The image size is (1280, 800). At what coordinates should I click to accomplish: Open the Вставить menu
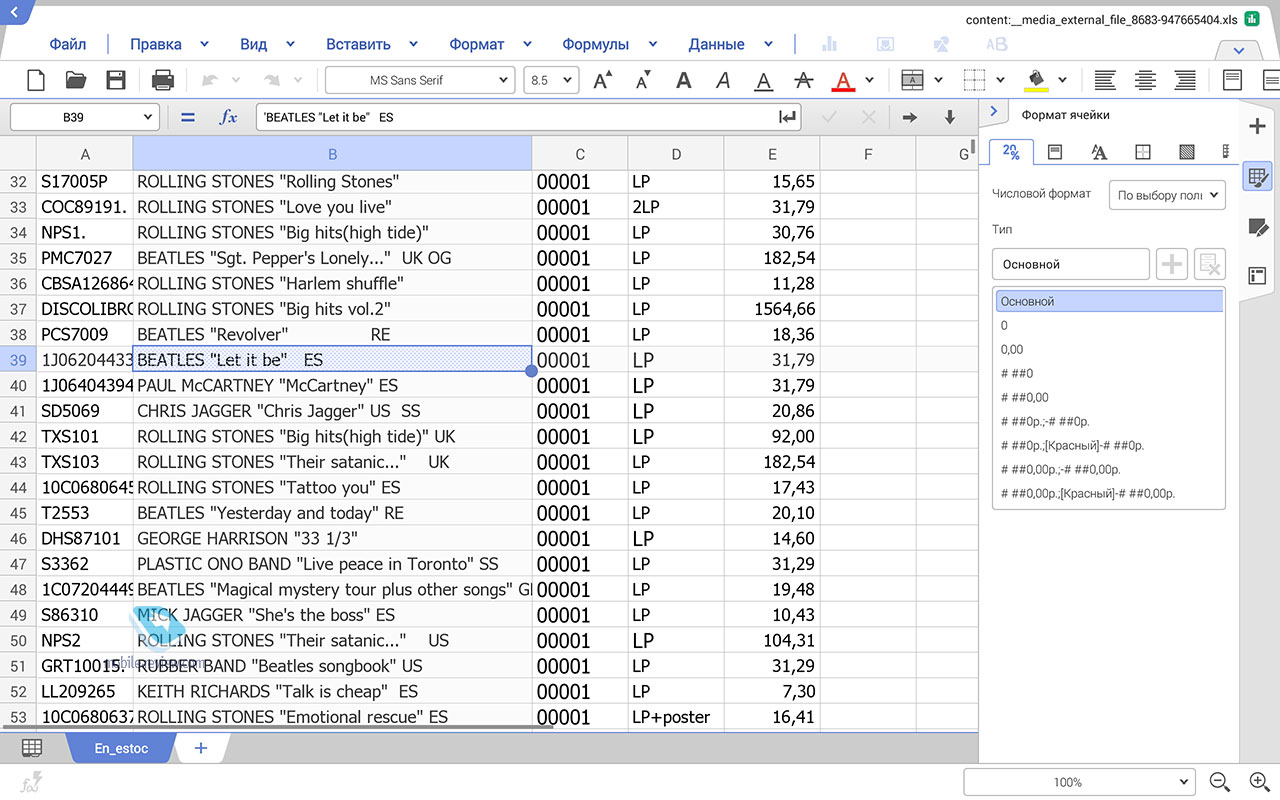pos(358,44)
